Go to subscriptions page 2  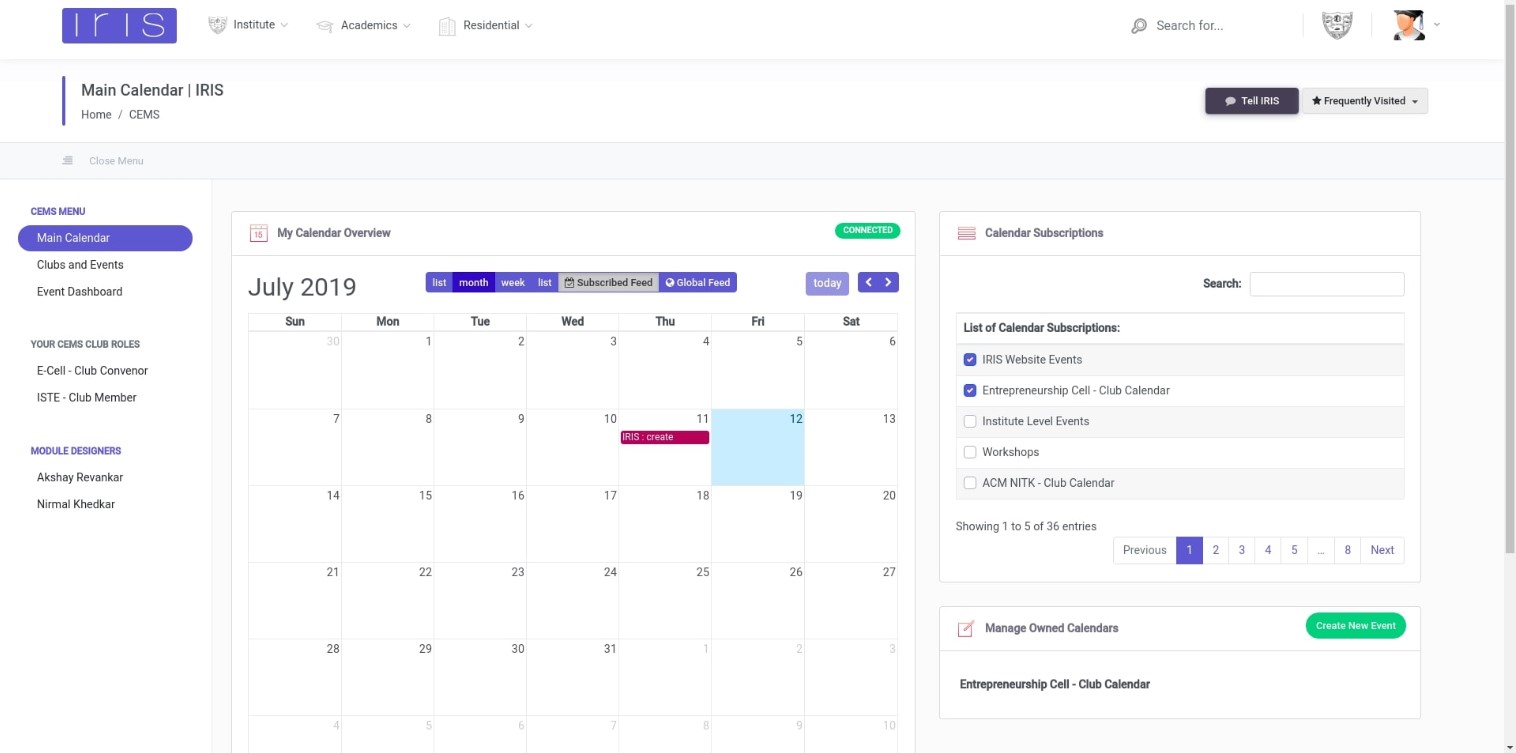[x=1215, y=550]
